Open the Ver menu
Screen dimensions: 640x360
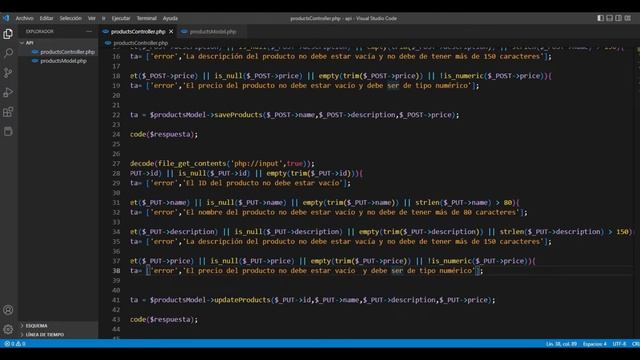91,18
